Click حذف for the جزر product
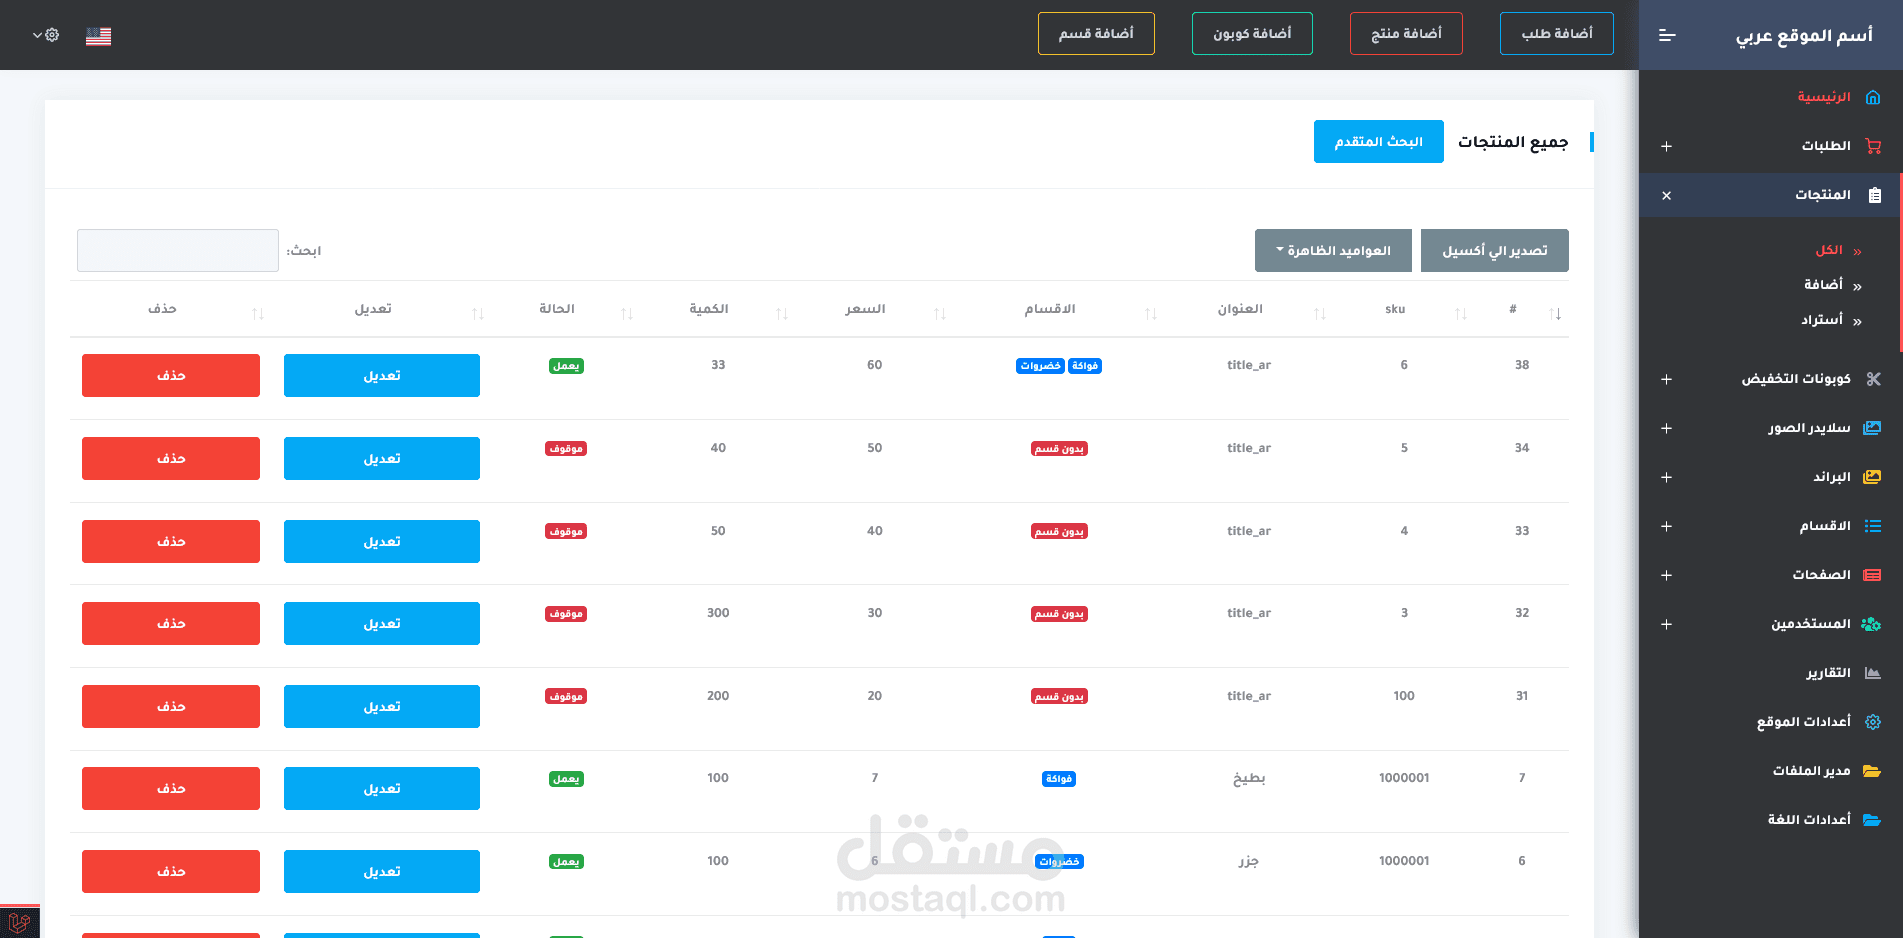1903x938 pixels. click(x=171, y=872)
